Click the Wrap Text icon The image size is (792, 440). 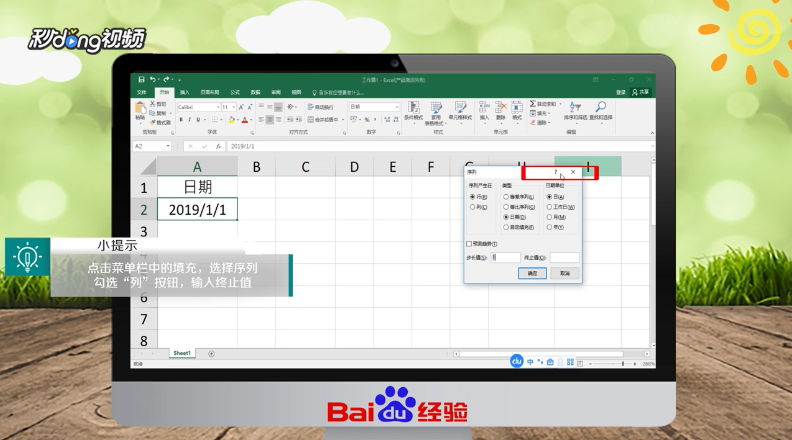click(310, 107)
